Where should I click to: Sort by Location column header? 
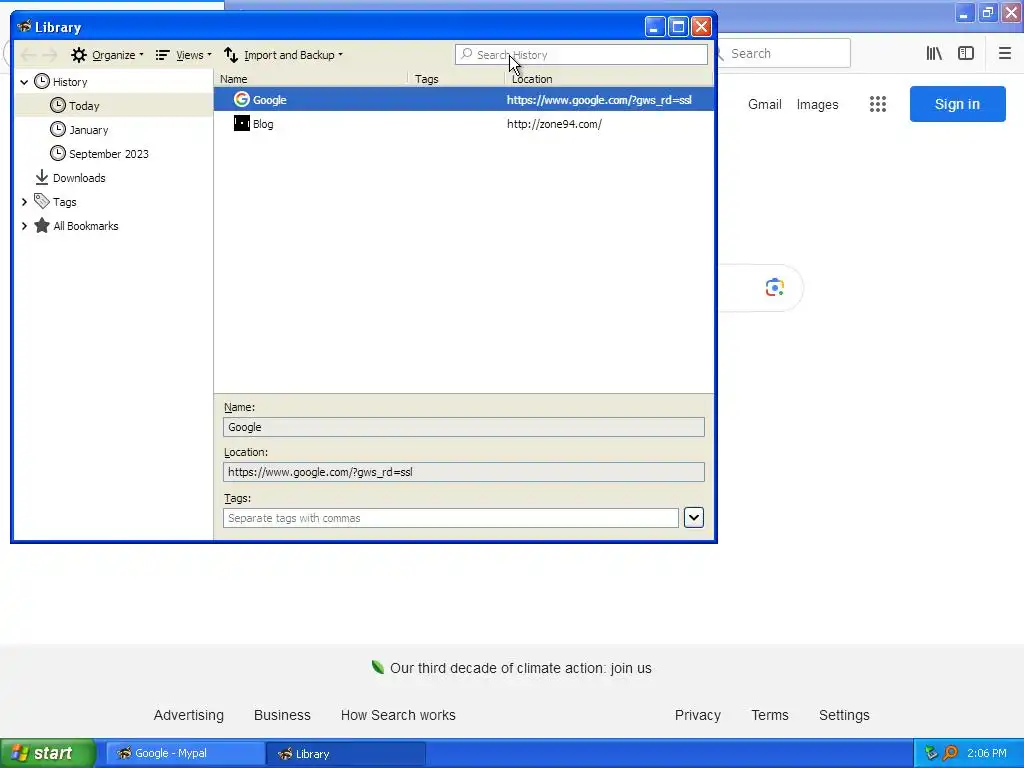tap(609, 79)
